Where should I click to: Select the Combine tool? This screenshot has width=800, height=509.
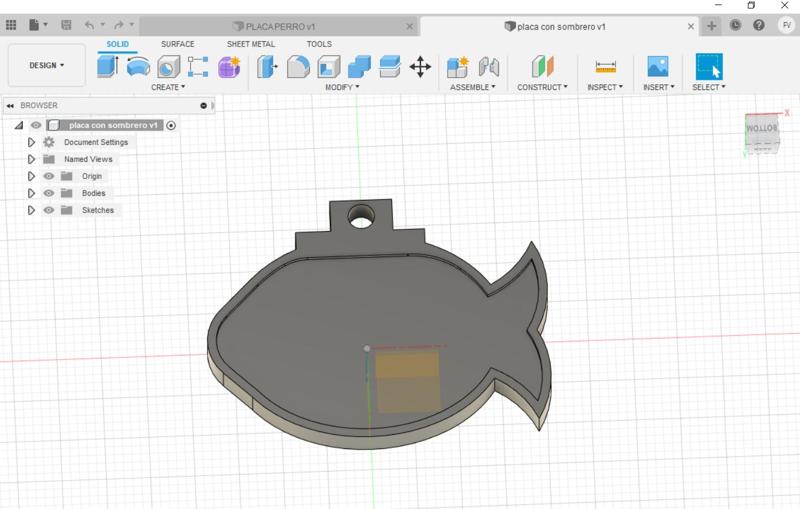click(359, 67)
